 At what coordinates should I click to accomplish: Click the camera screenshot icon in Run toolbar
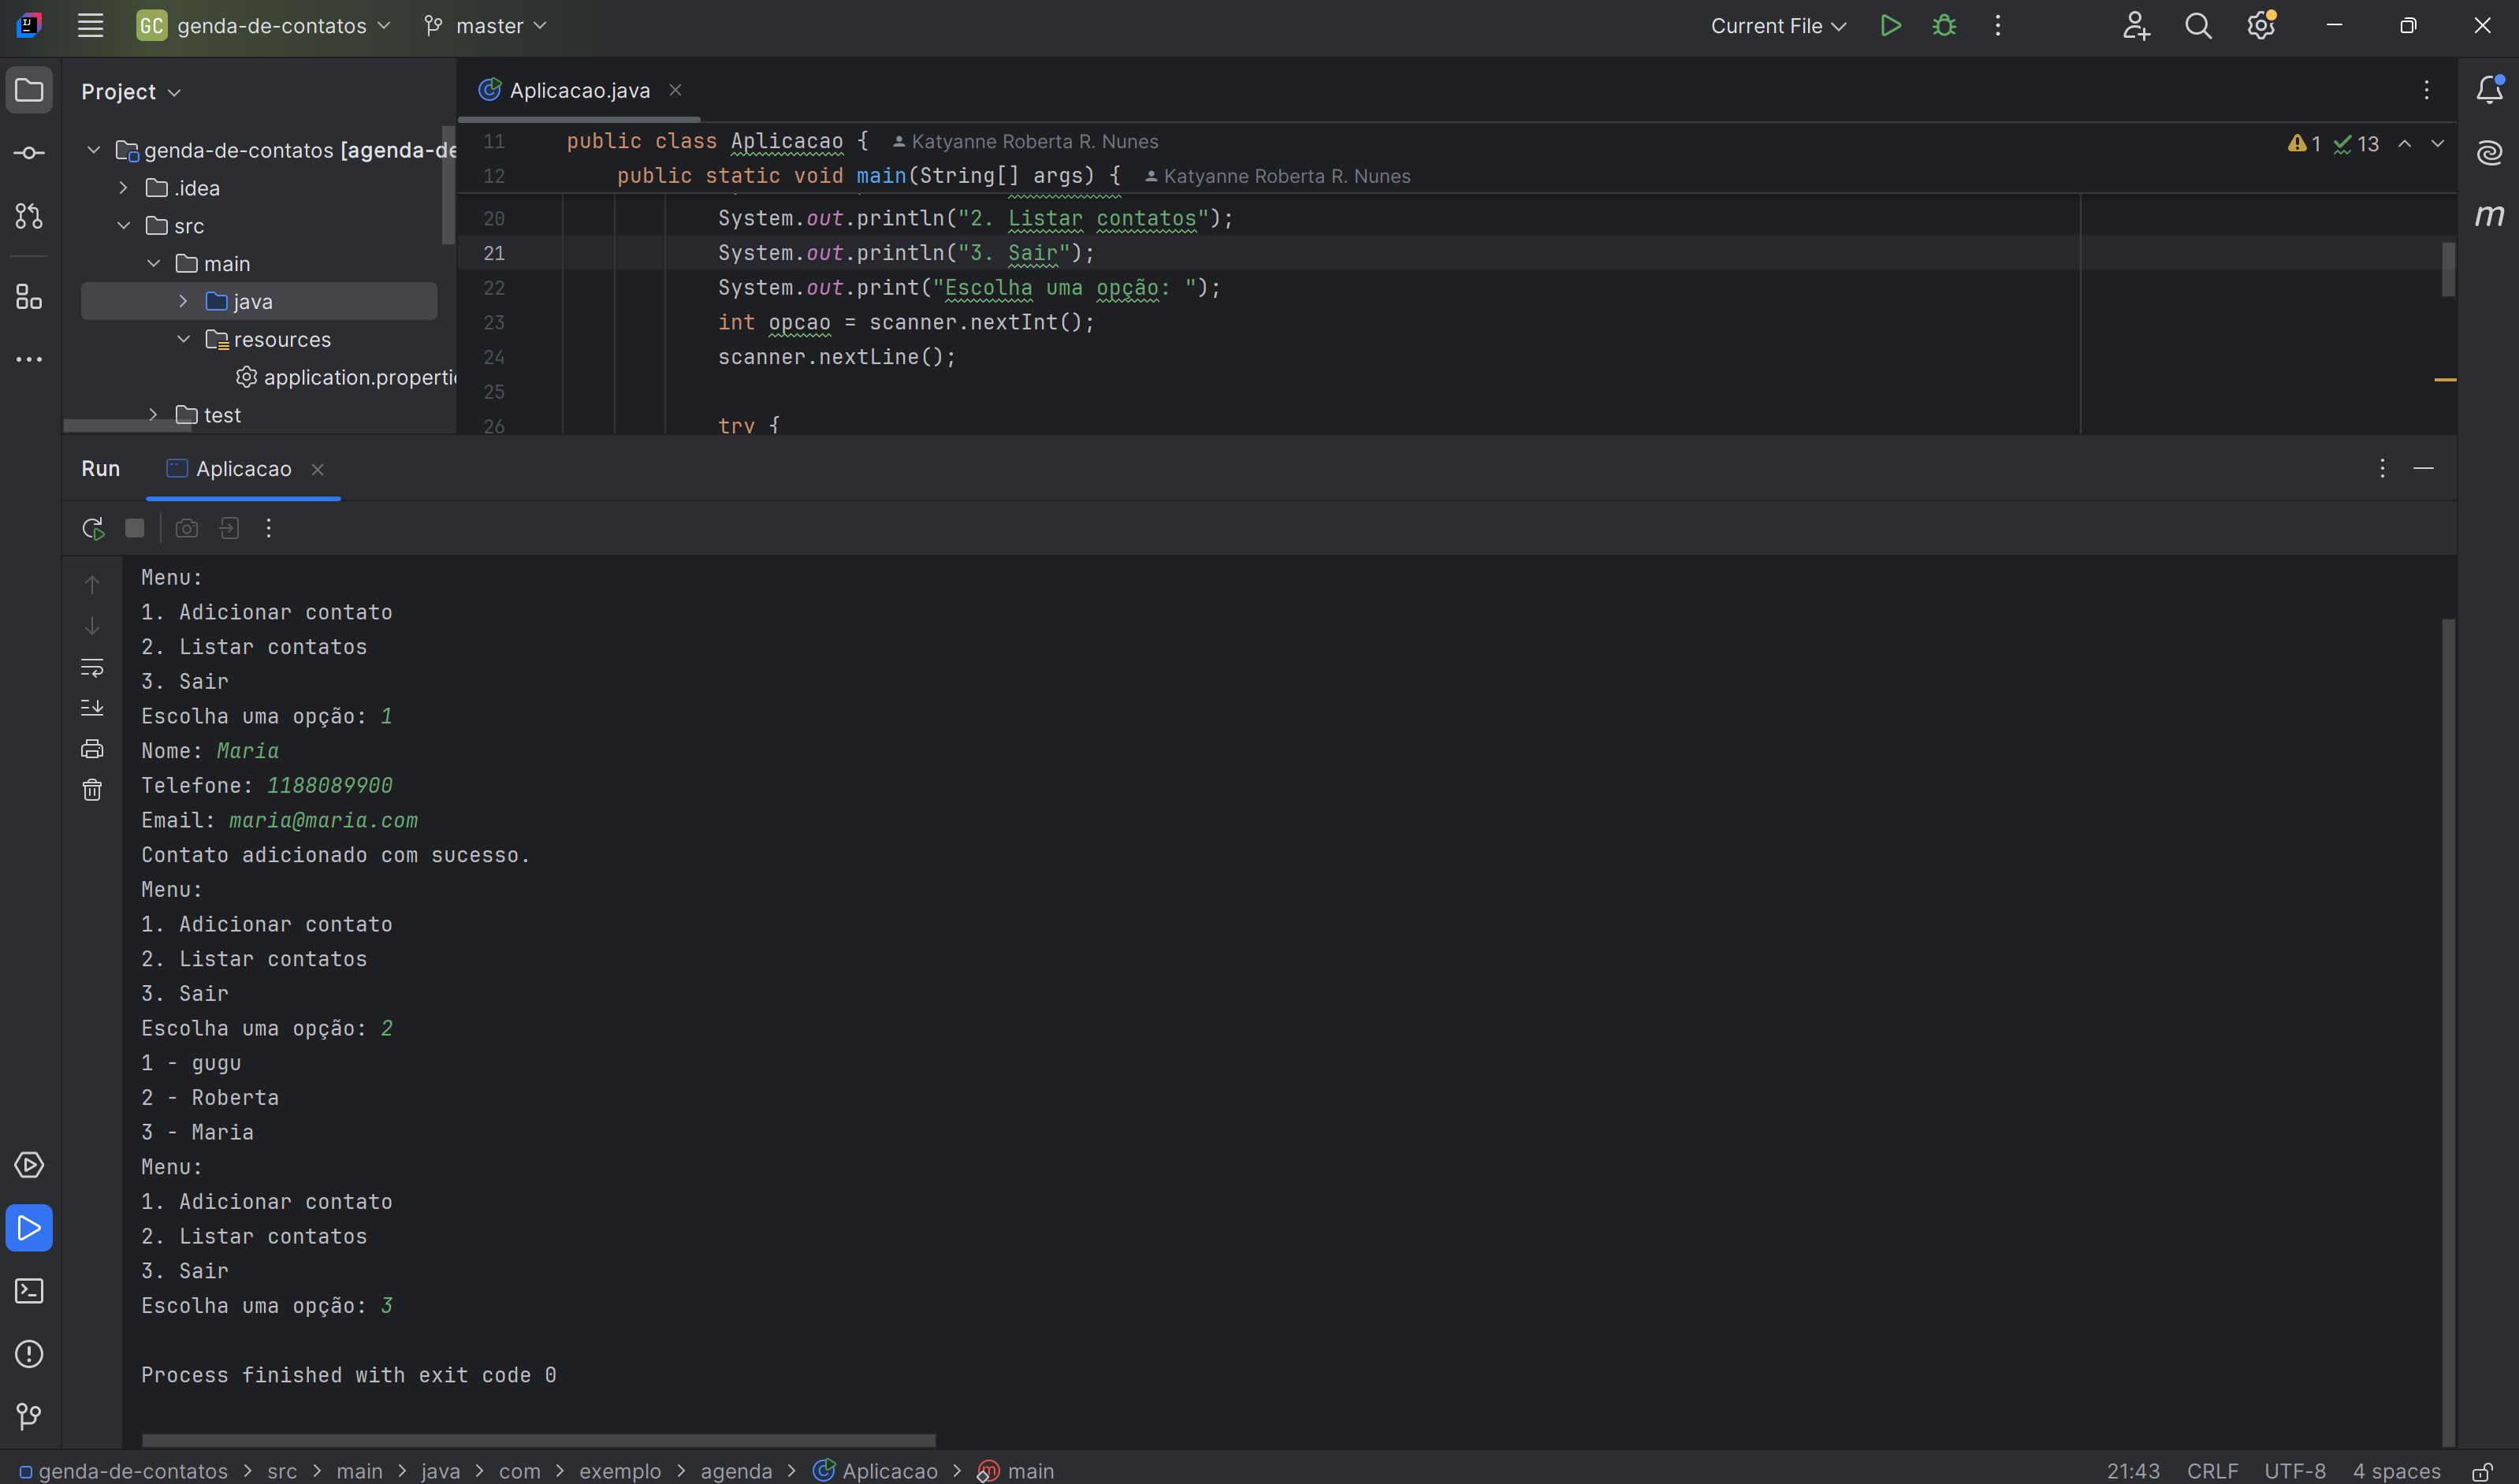(186, 528)
